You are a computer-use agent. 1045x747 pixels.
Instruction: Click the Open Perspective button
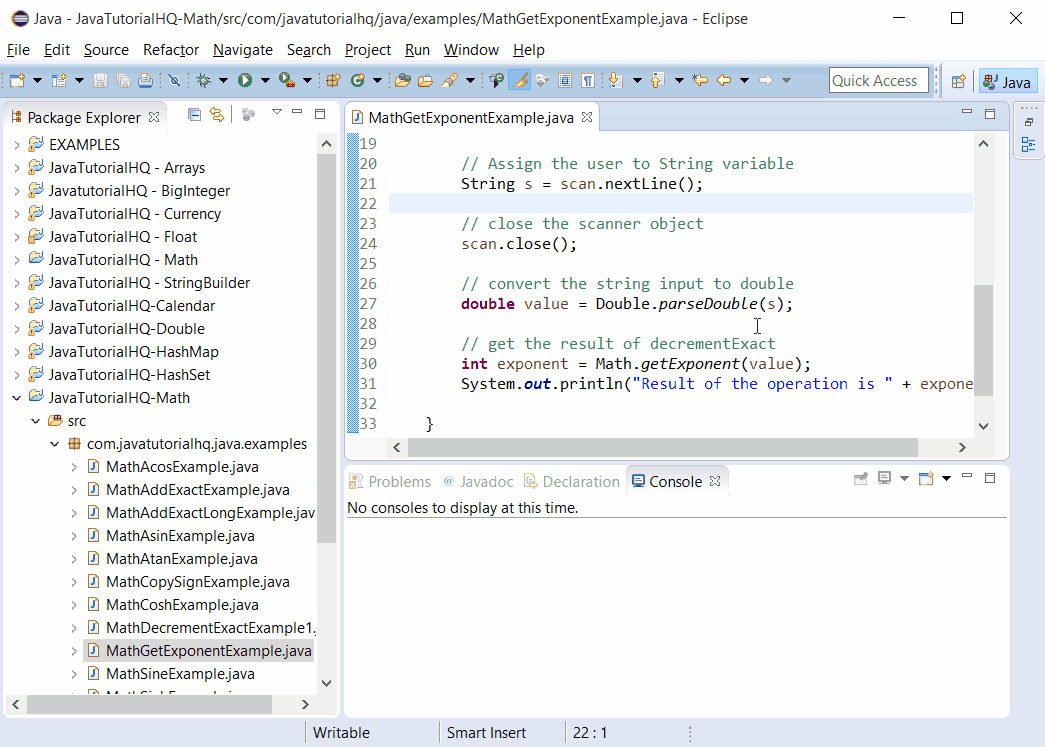[958, 80]
